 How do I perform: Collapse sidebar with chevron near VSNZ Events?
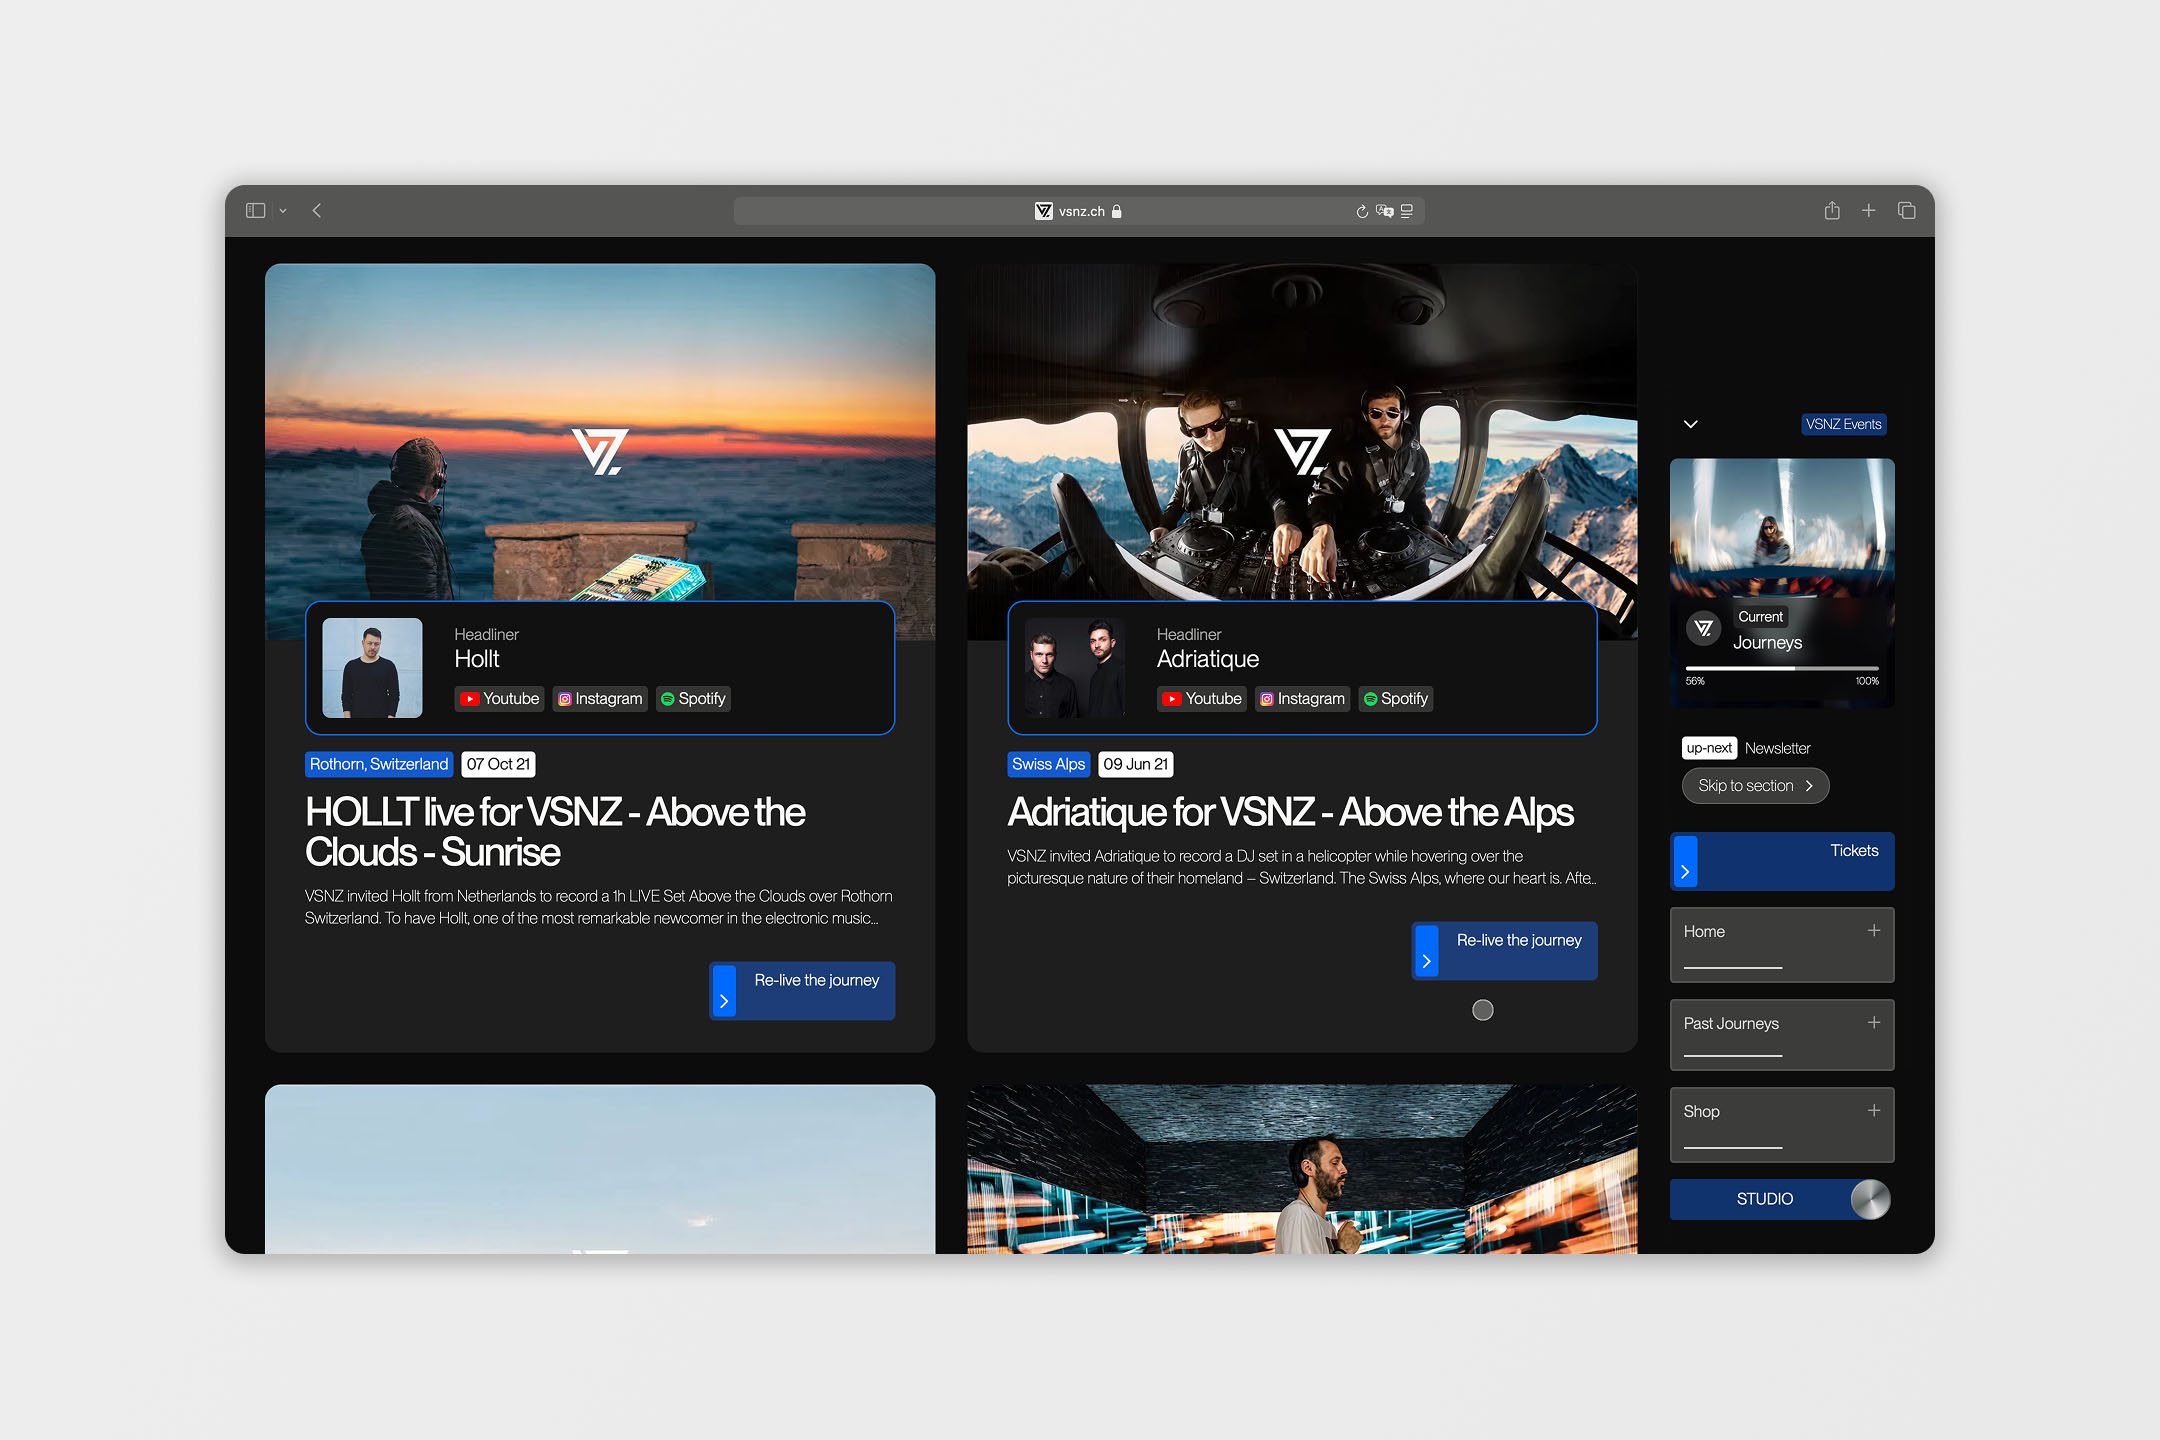tap(1690, 424)
